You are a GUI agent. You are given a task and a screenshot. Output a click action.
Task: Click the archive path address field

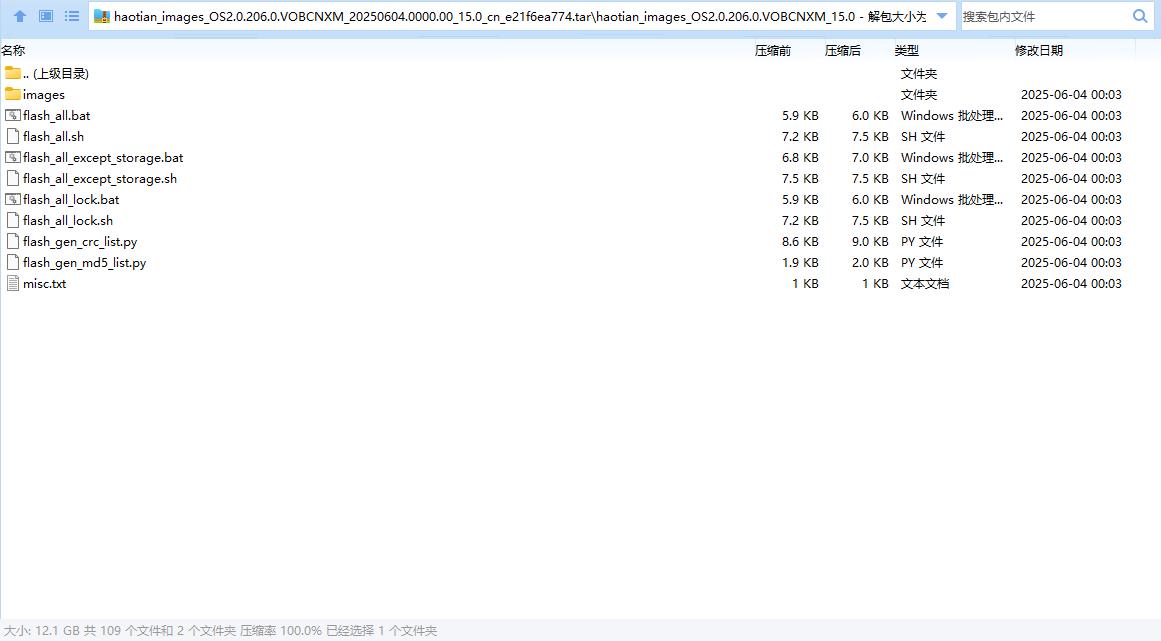[x=521, y=16]
